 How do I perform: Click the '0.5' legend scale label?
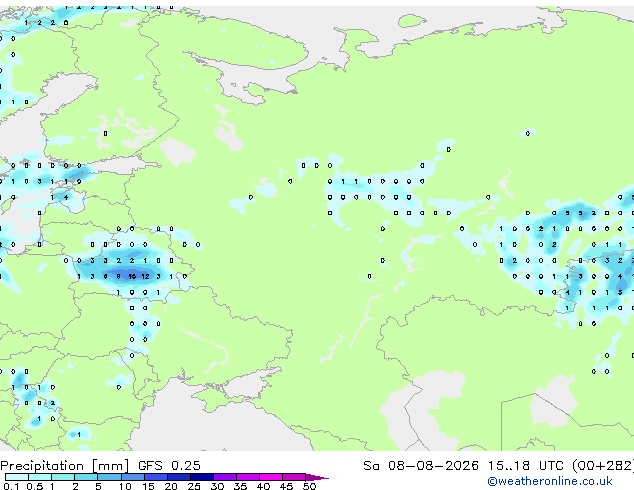pos(35,486)
